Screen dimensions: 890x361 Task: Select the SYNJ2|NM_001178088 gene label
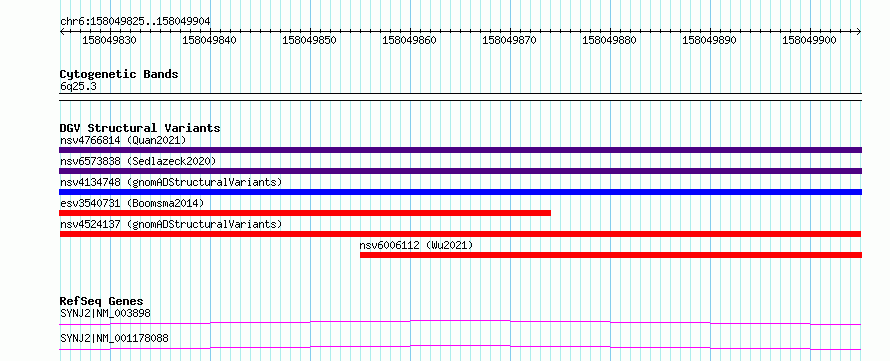[114, 339]
